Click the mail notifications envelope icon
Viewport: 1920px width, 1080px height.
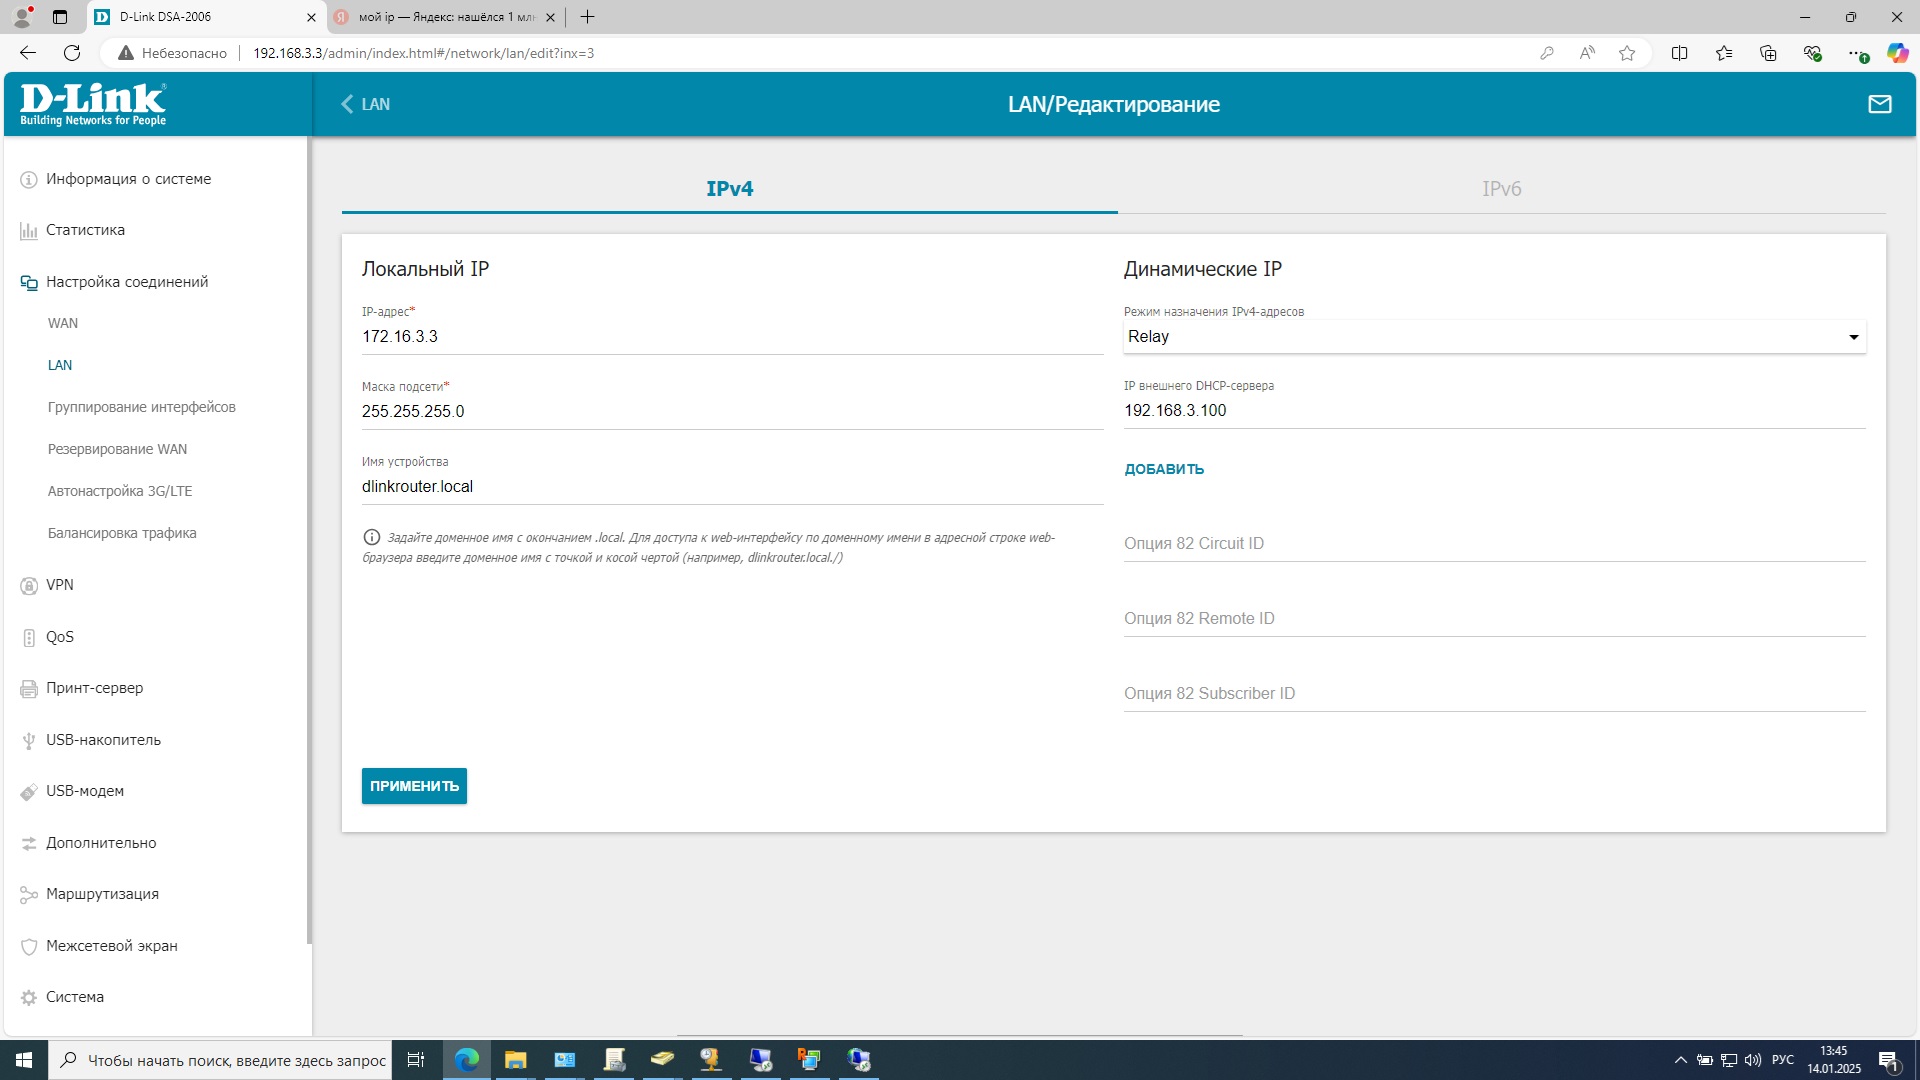pyautogui.click(x=1879, y=104)
